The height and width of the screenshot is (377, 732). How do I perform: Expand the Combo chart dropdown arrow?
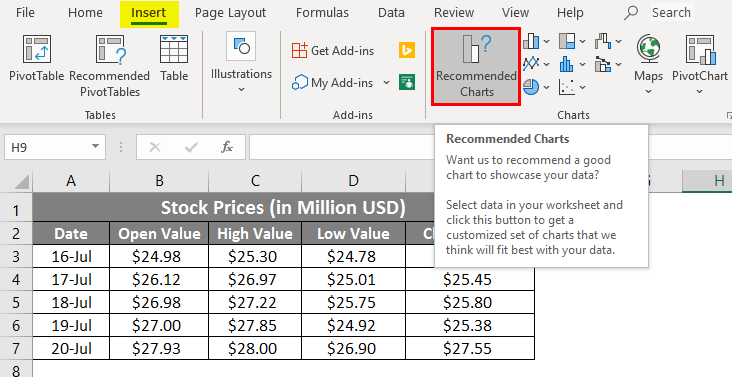pyautogui.click(x=619, y=64)
